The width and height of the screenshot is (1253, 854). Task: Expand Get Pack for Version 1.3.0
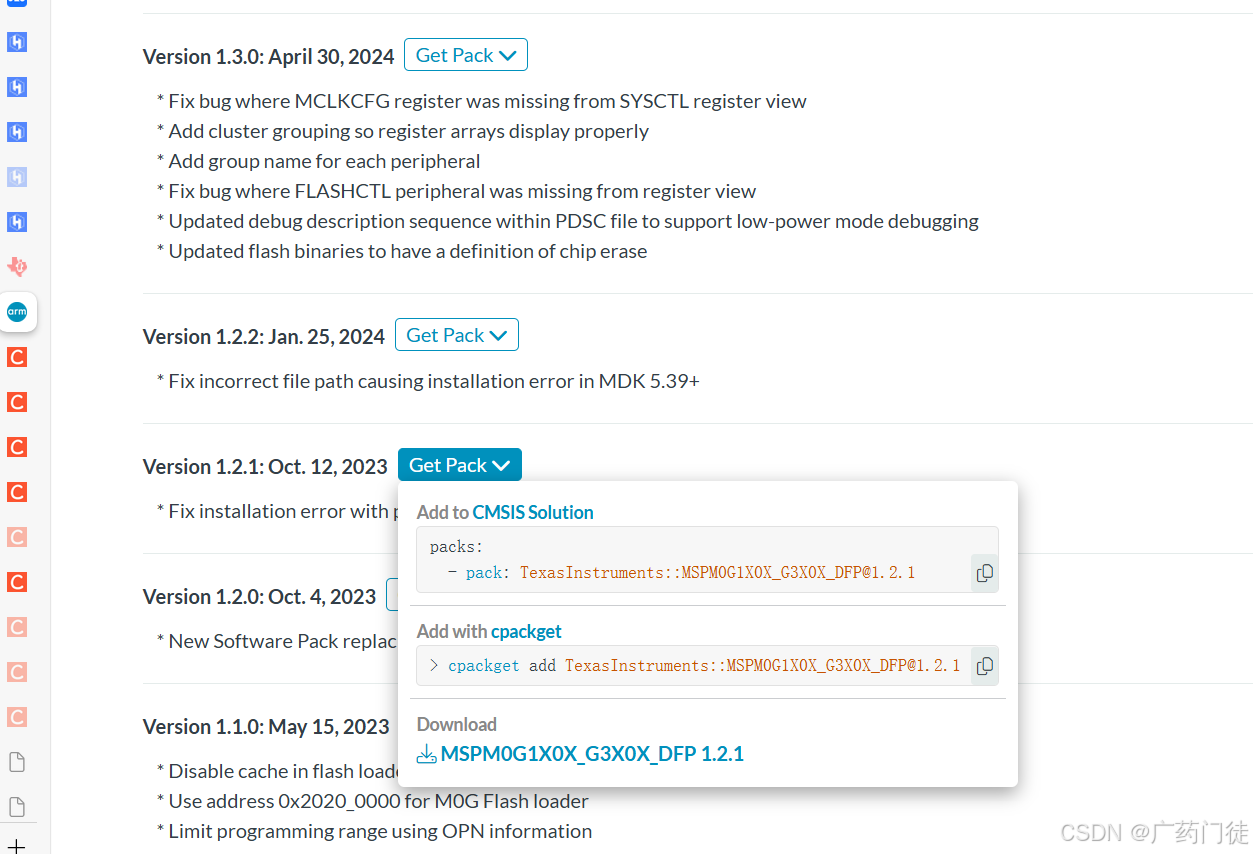click(x=466, y=55)
